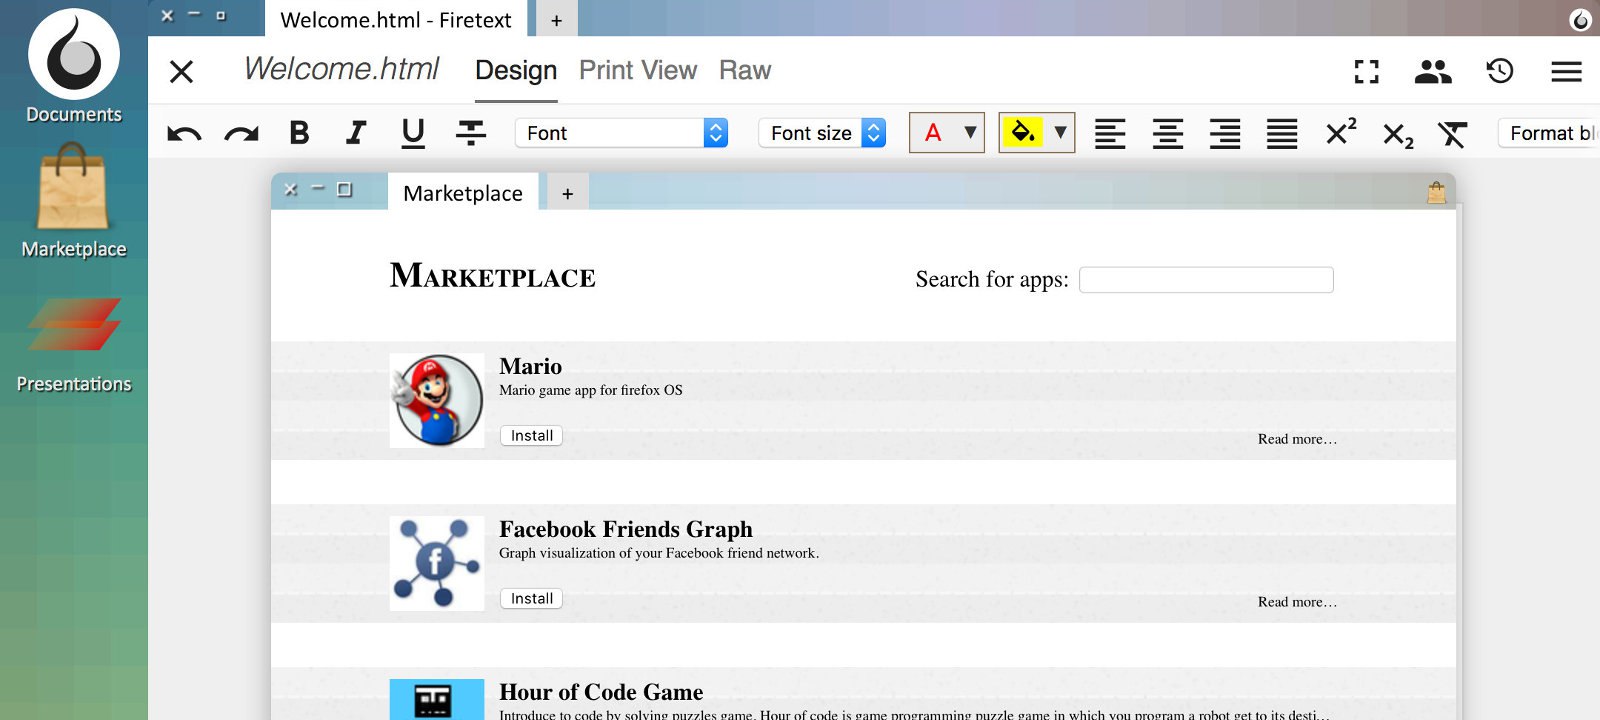Add new tab next to Firetext tab

pos(556,20)
